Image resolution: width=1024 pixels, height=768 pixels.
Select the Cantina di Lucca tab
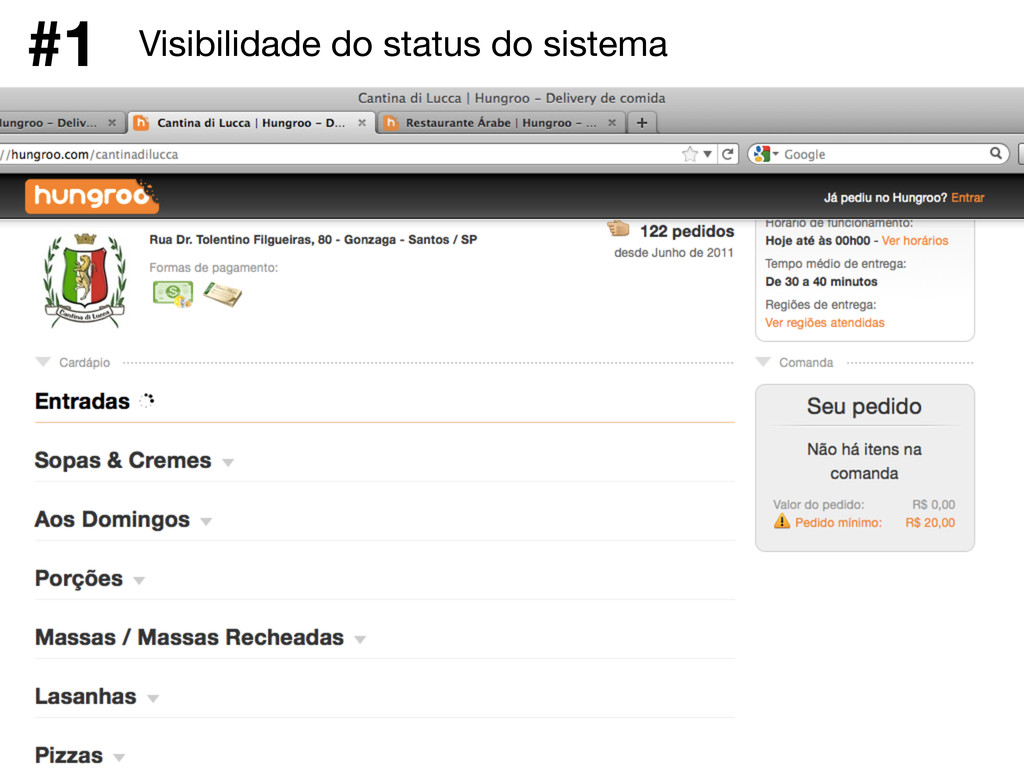coord(251,123)
